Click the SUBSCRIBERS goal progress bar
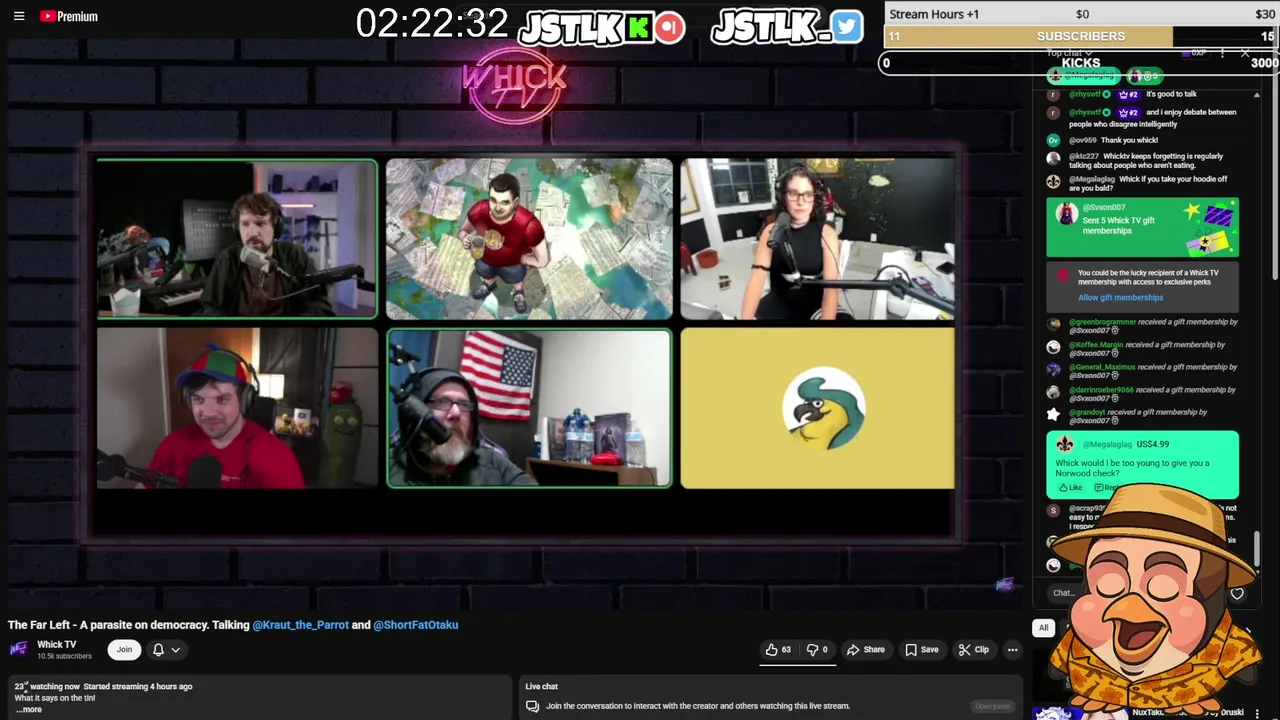Image resolution: width=1280 pixels, height=720 pixels. [1081, 36]
